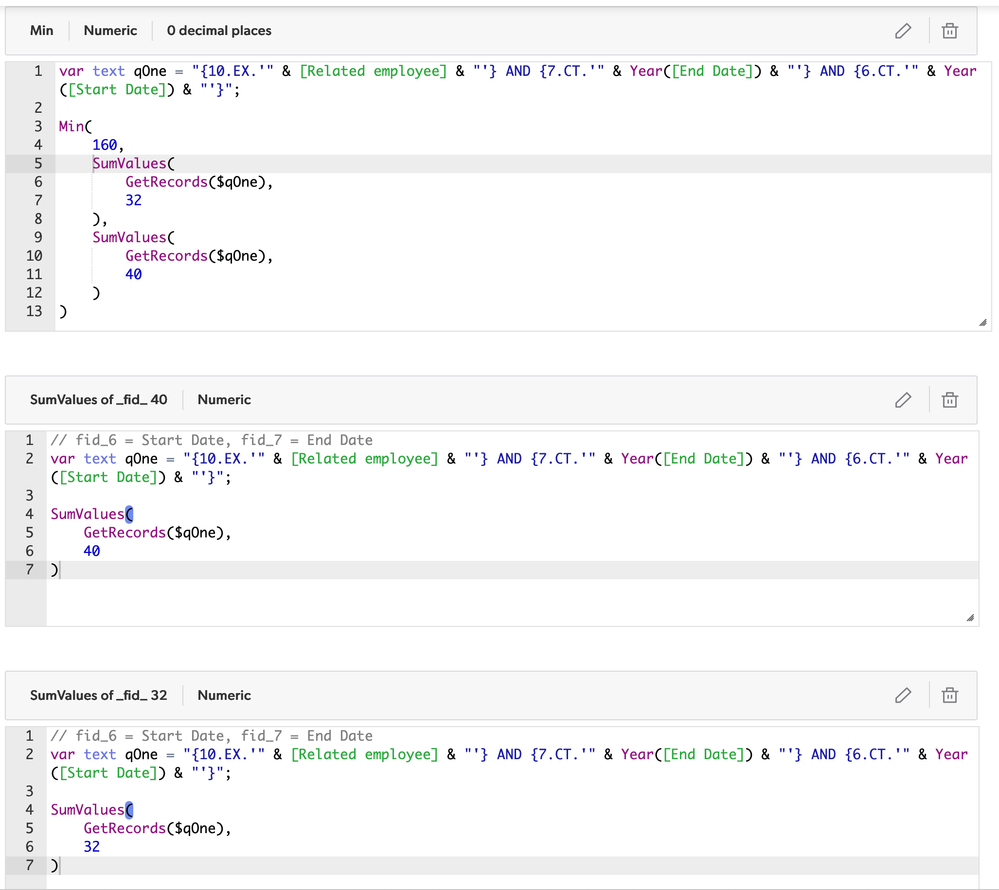999x890 pixels.
Task: Delete the SumValues of _fid_ 32 formula
Action: (x=949, y=695)
